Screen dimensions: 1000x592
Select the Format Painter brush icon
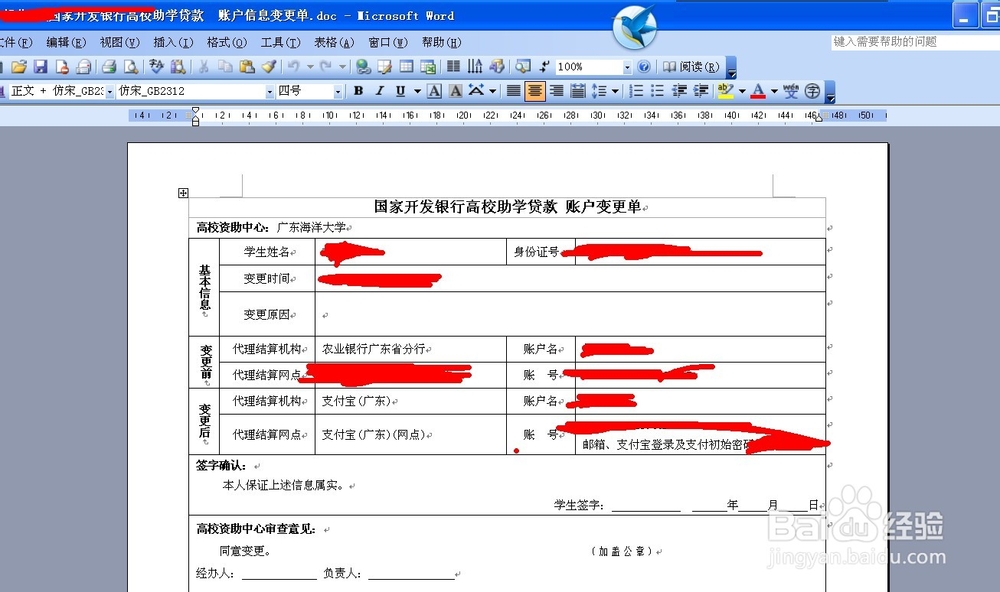268,66
